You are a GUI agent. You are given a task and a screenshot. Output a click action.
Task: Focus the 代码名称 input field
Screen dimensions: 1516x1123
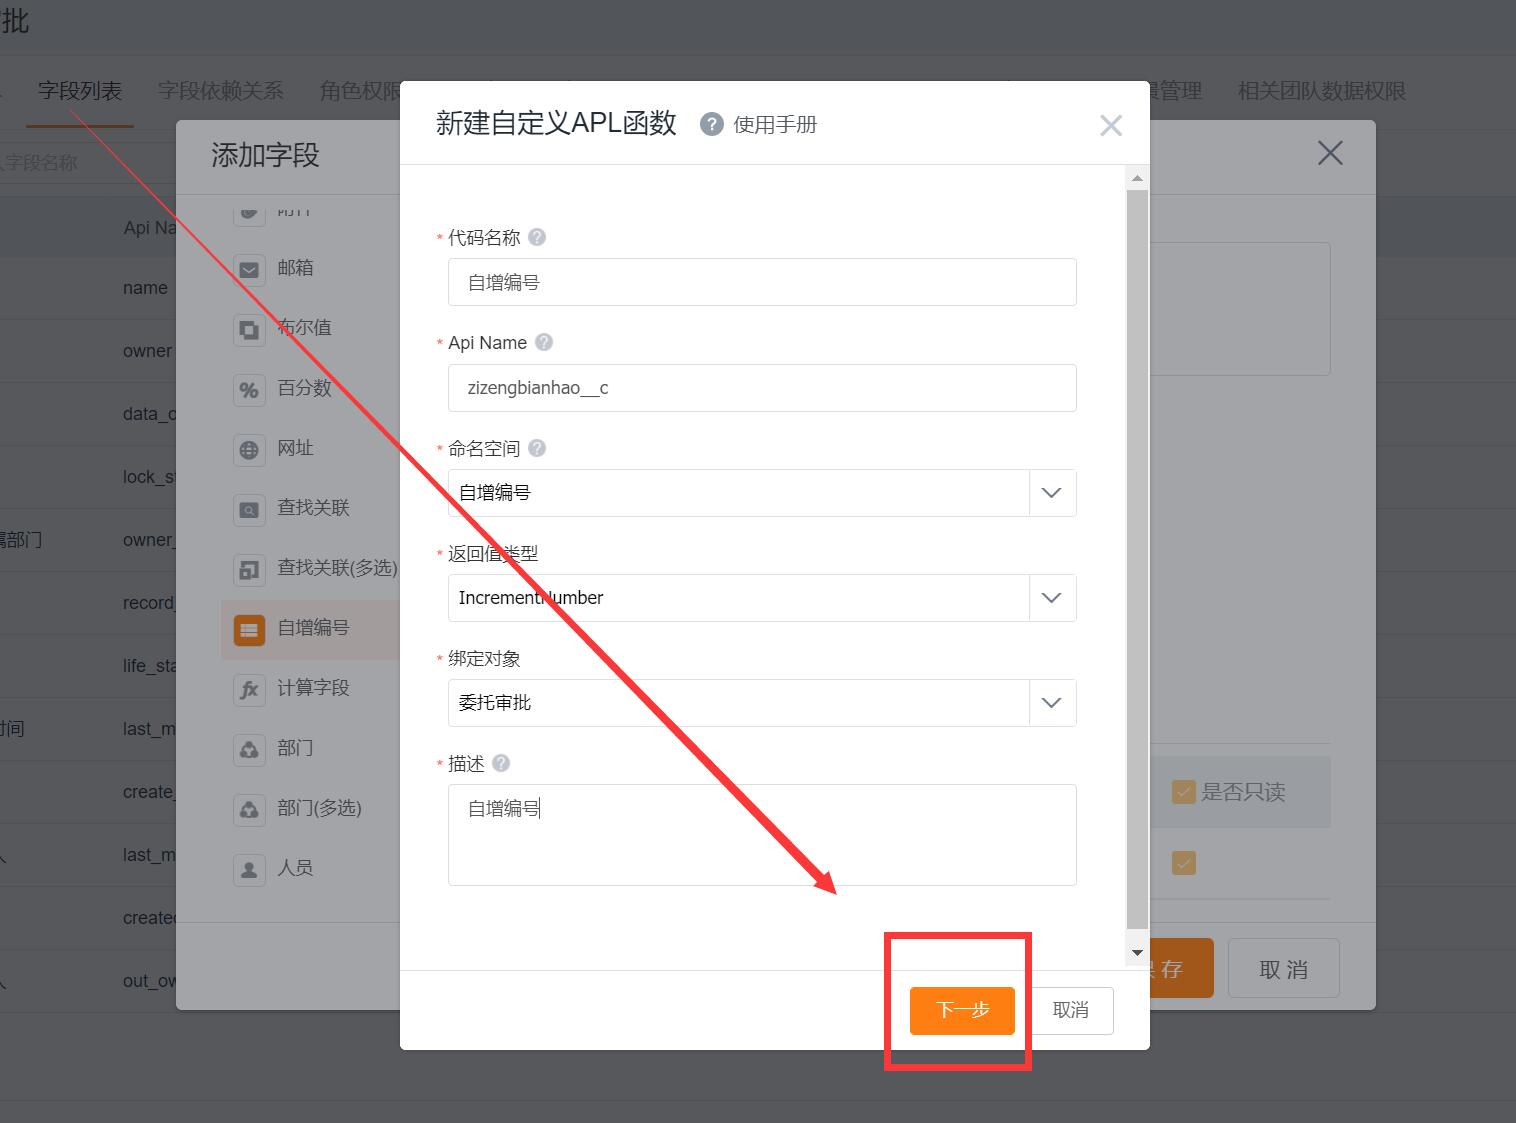(762, 282)
